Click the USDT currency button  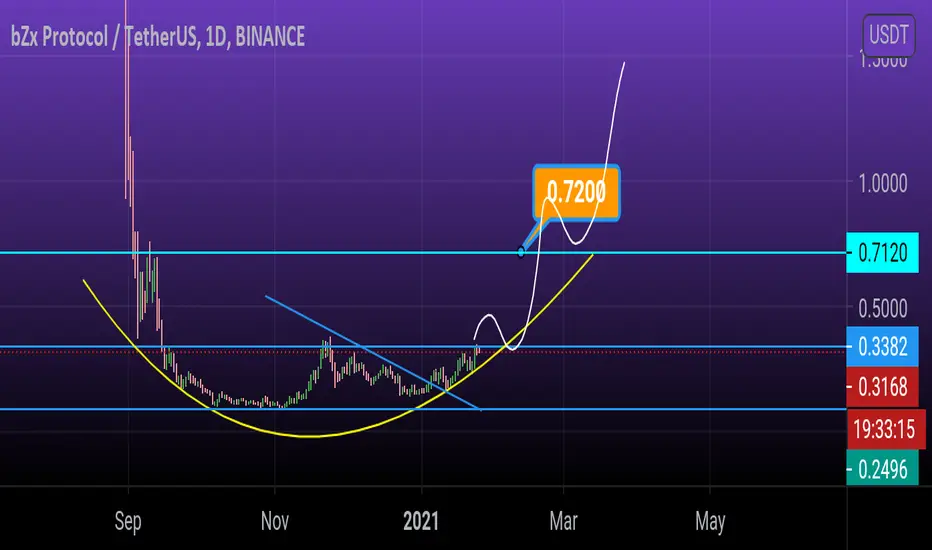[x=889, y=34]
